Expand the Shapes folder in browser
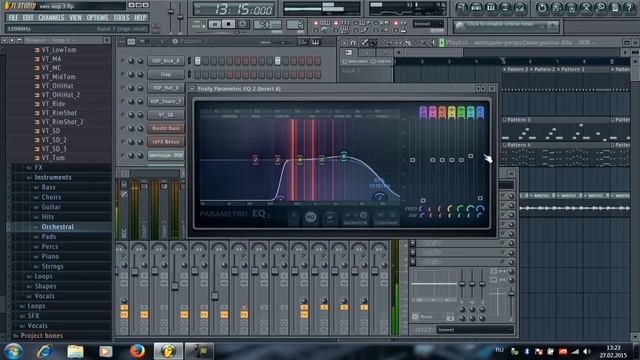This screenshot has height=360, width=640. [x=45, y=286]
